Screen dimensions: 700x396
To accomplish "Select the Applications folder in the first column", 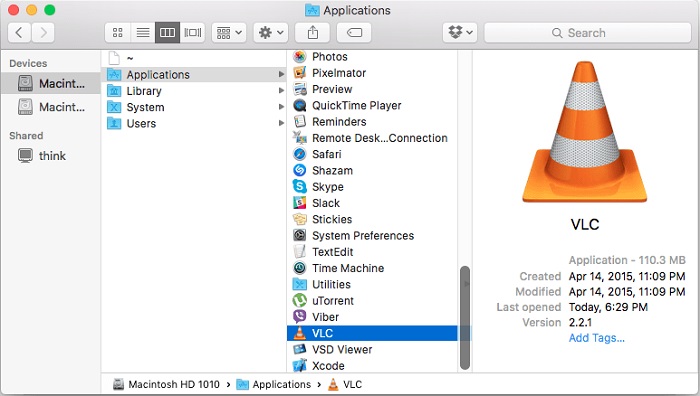I will click(194, 75).
